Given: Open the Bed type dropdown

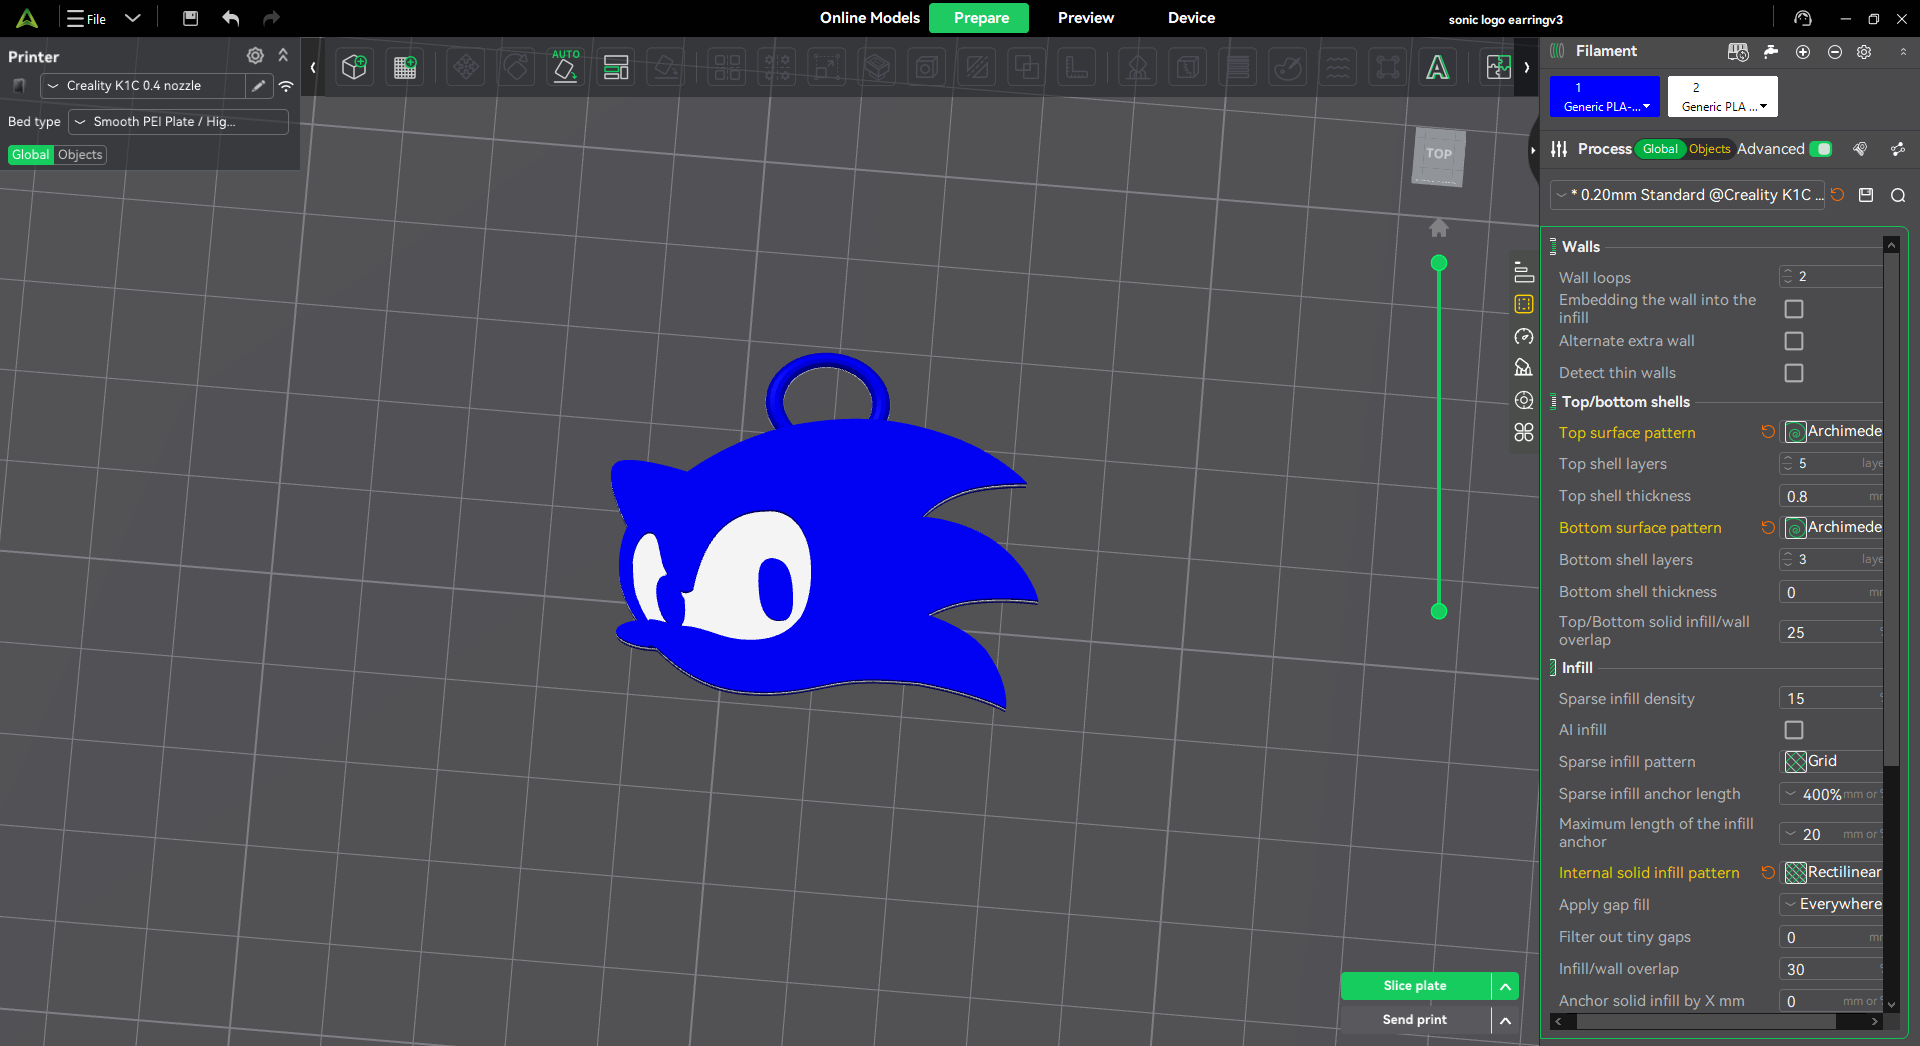Looking at the screenshot, I should (178, 122).
